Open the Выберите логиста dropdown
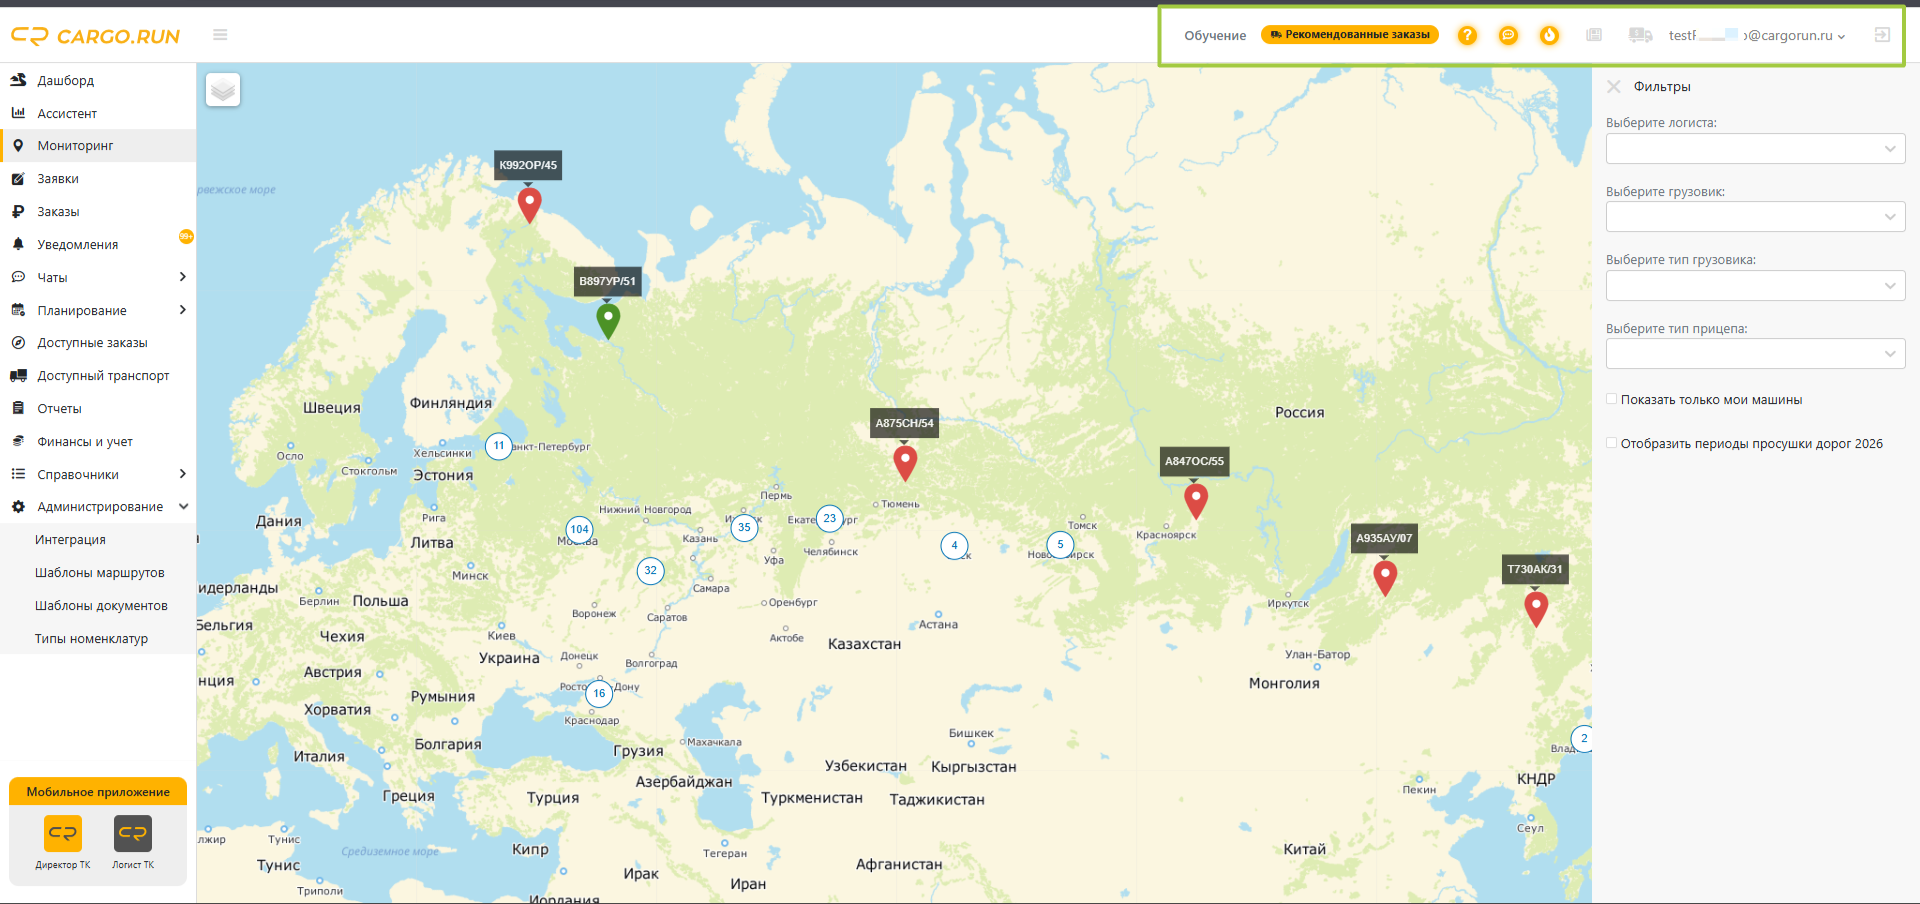 coord(1755,149)
